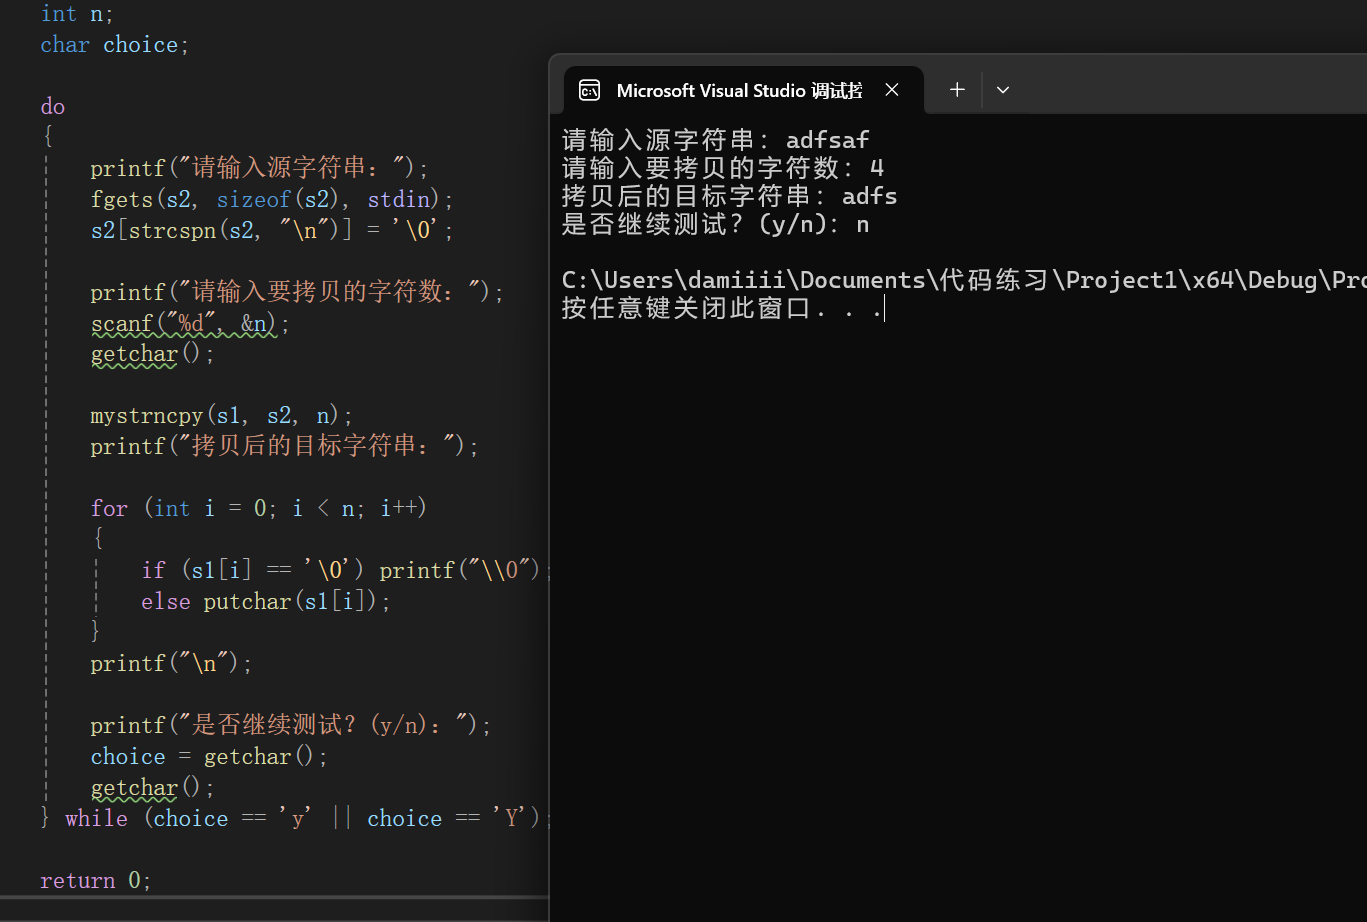Viewport: 1367px width, 922px height.
Task: Click the fgets(s2, sizeof(s2), stdin) line
Action: (x=270, y=199)
